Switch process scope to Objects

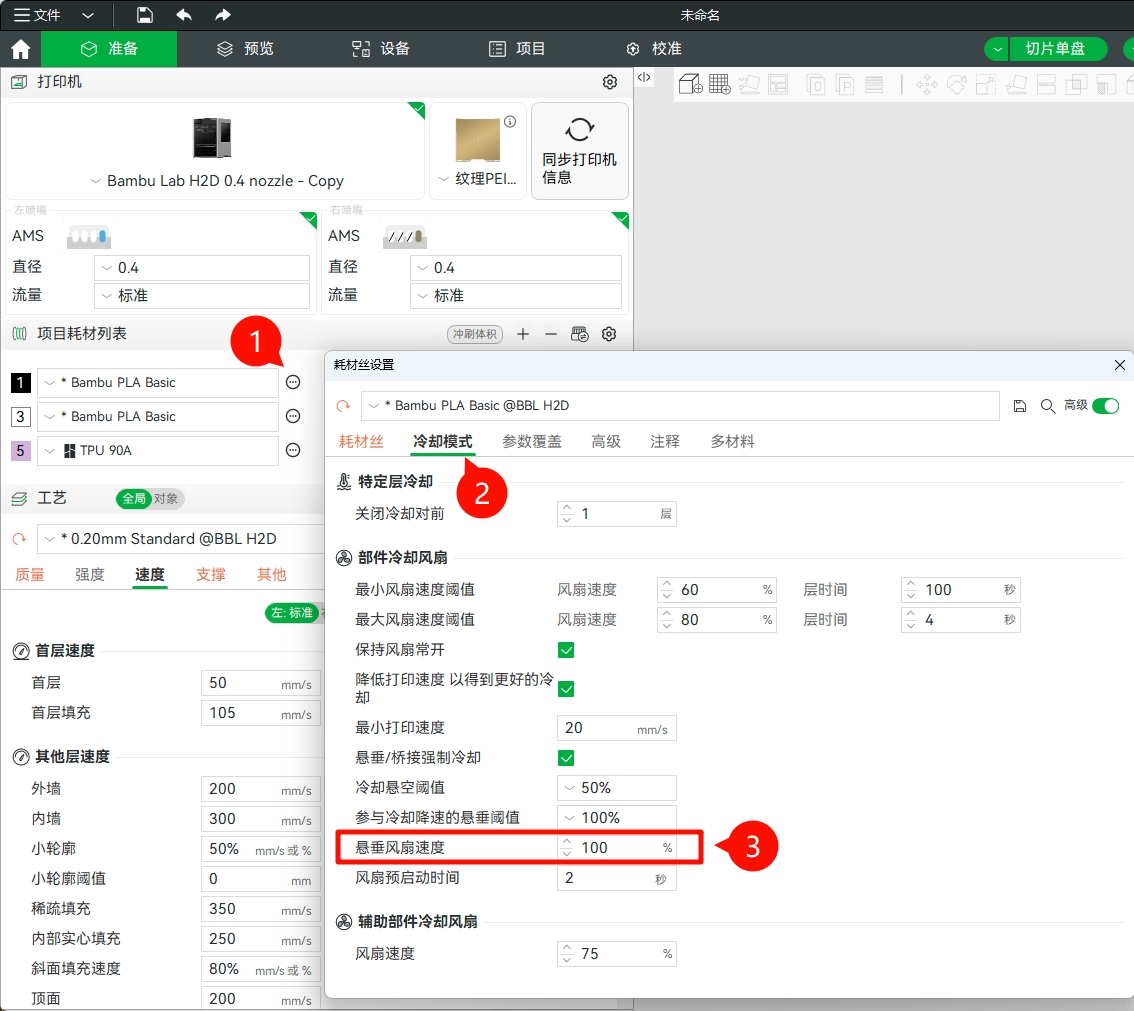166,499
